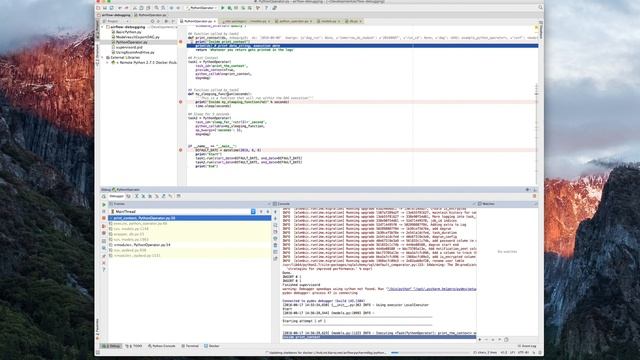Open Debug panel gear settings icon
640x360 pixels.
point(527,190)
